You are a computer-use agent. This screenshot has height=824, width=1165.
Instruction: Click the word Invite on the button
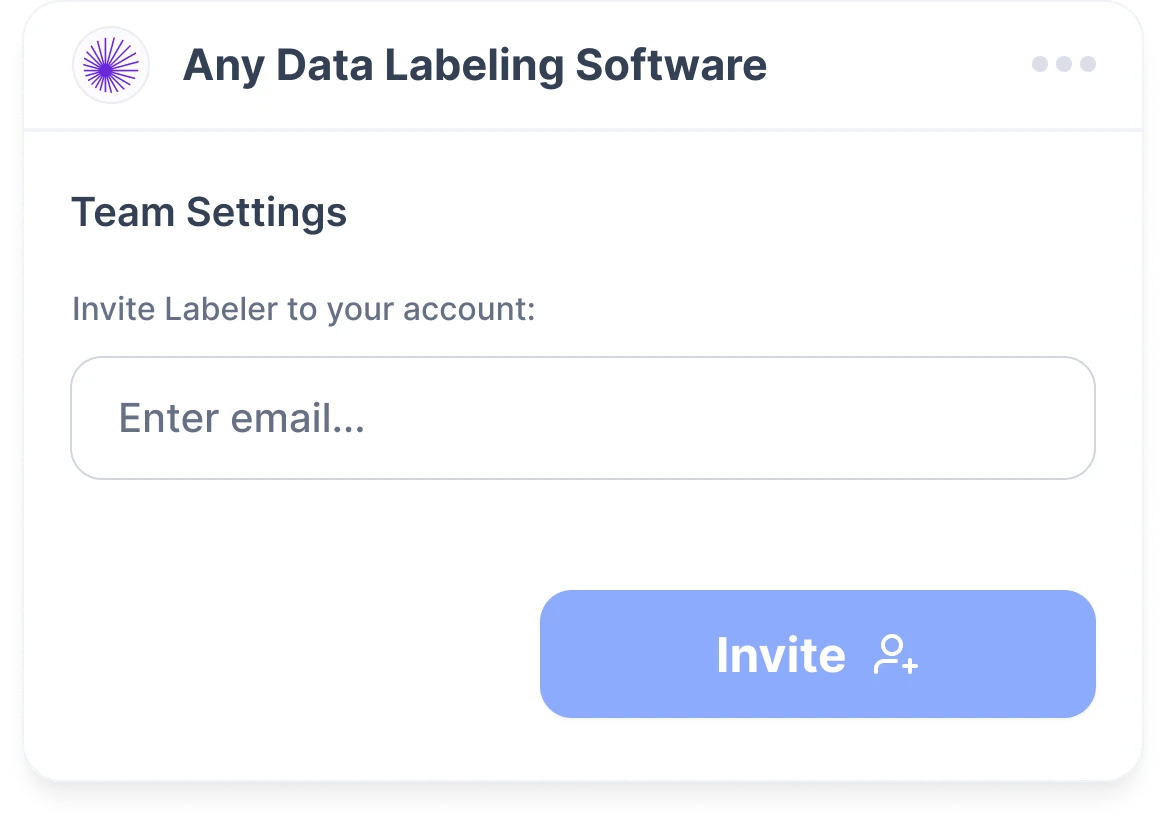(780, 655)
